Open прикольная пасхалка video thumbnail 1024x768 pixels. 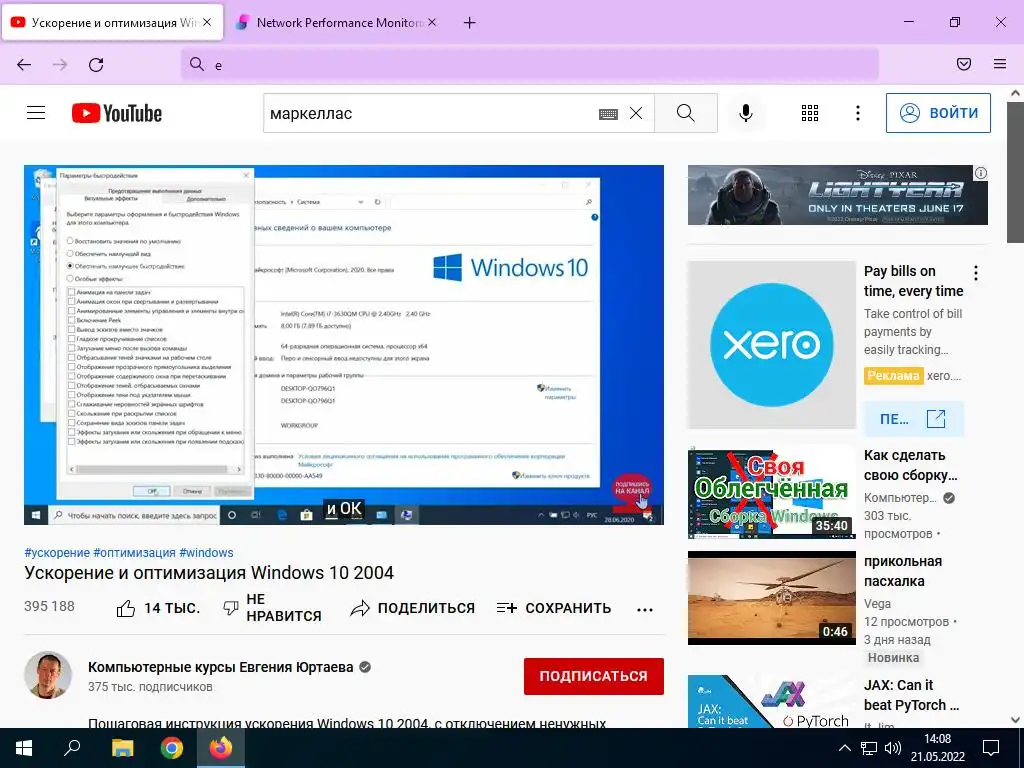[x=771, y=598]
